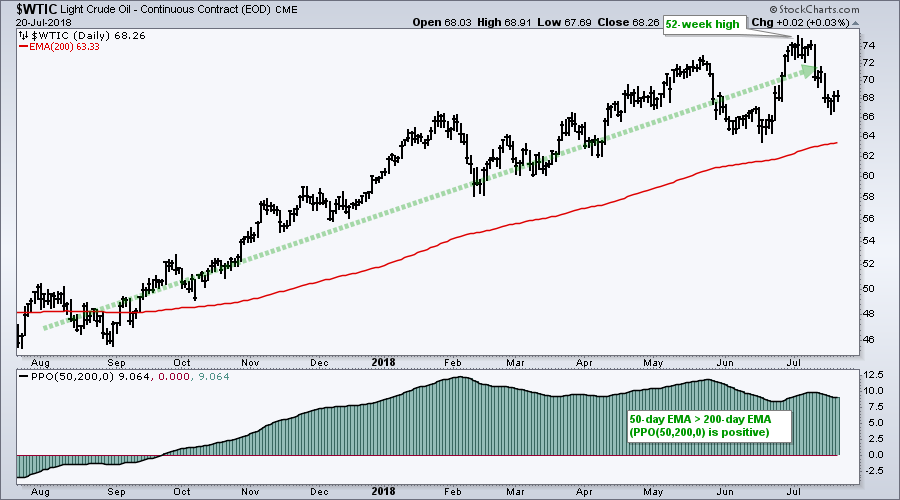Click the small up triangle after Chg value

[856, 24]
